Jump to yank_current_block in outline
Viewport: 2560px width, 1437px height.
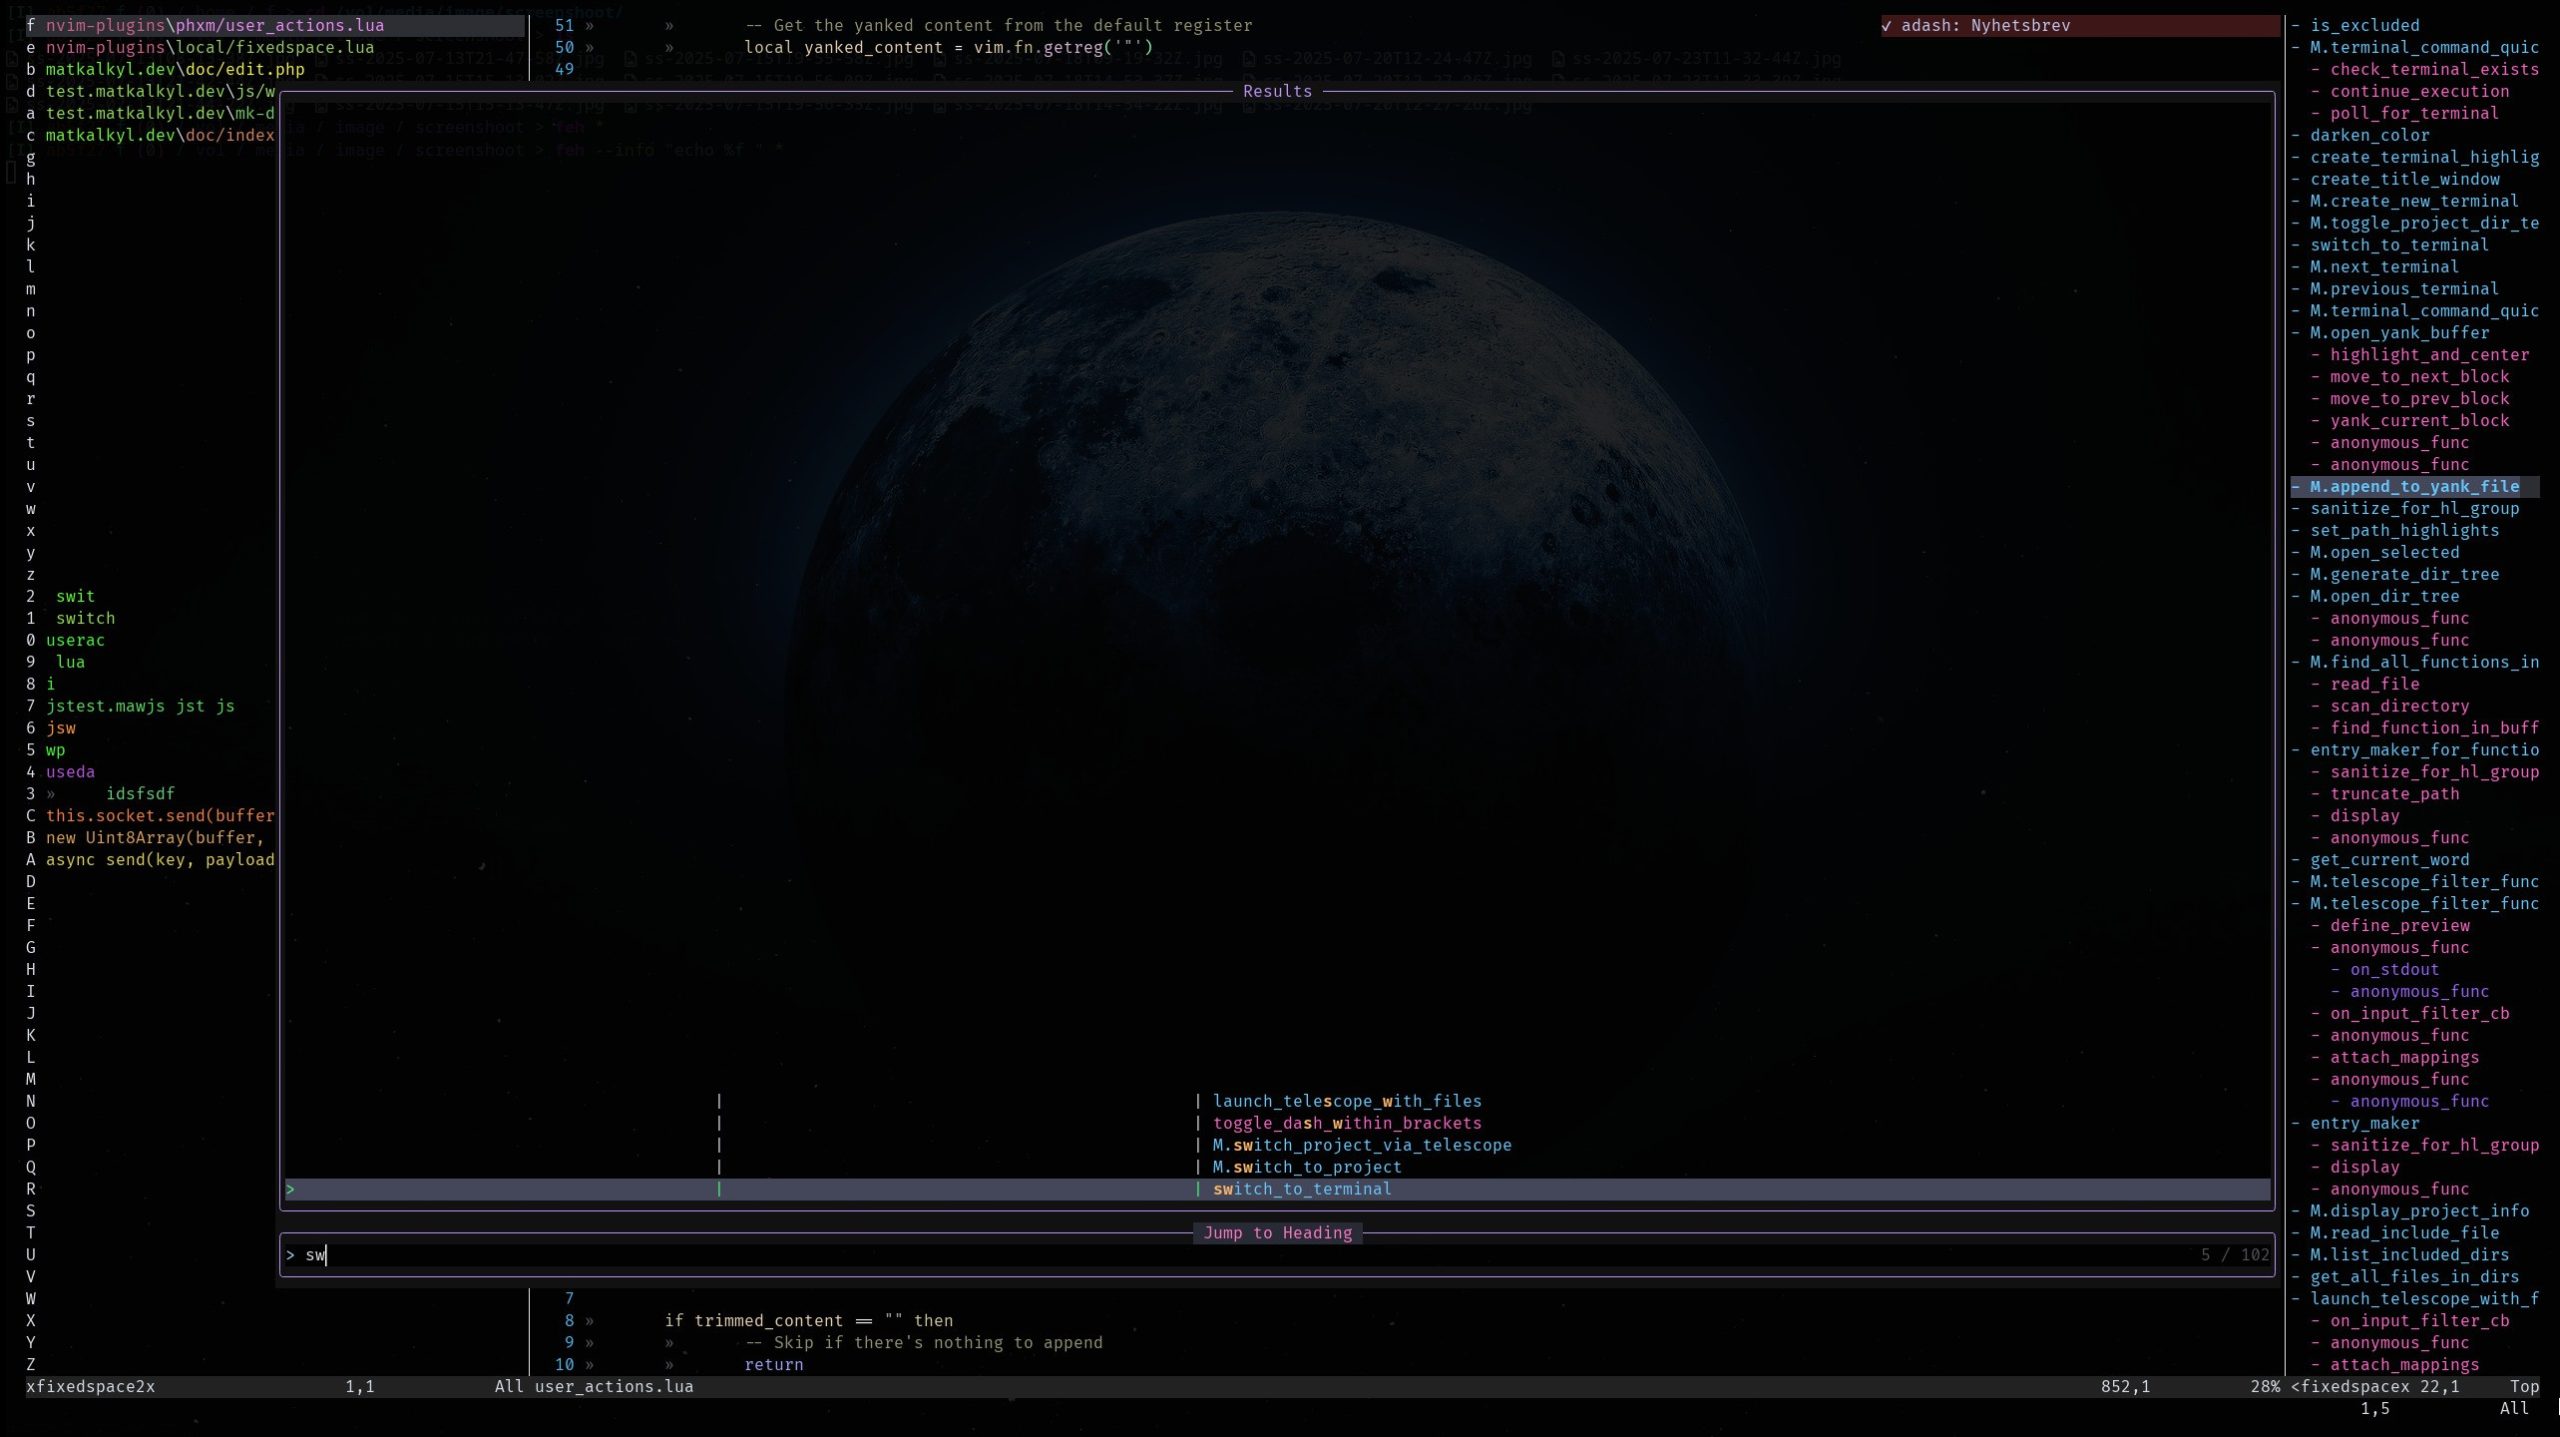click(x=2419, y=421)
